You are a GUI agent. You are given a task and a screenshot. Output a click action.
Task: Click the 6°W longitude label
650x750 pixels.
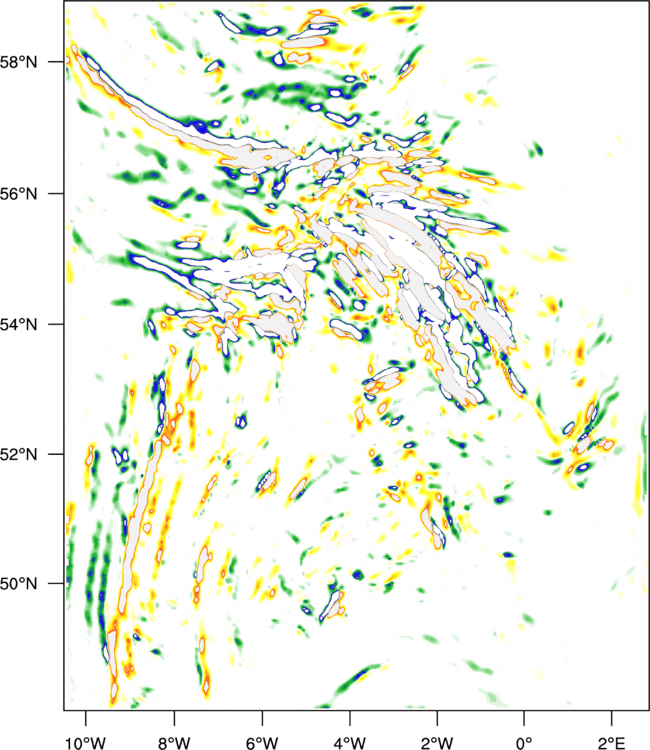click(262, 743)
